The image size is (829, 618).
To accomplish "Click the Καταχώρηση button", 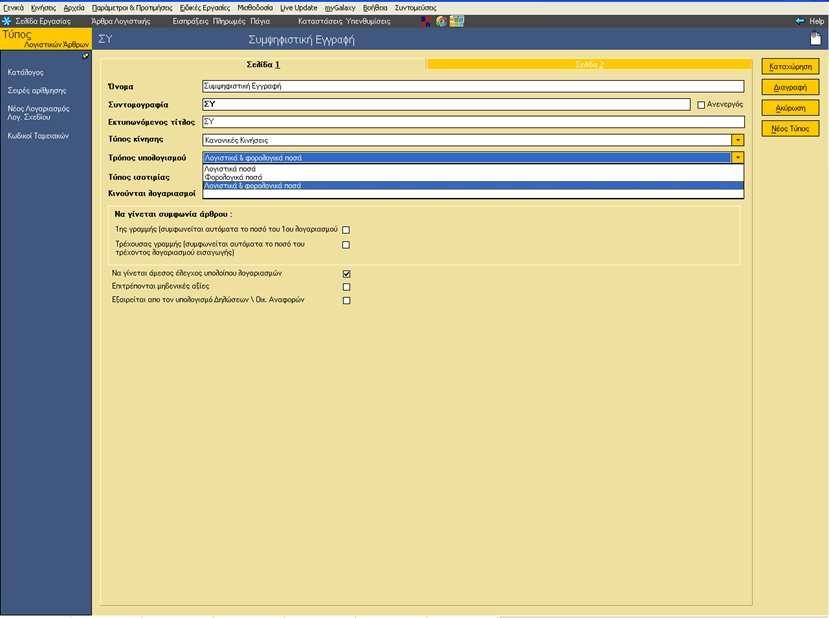I will click(x=790, y=67).
